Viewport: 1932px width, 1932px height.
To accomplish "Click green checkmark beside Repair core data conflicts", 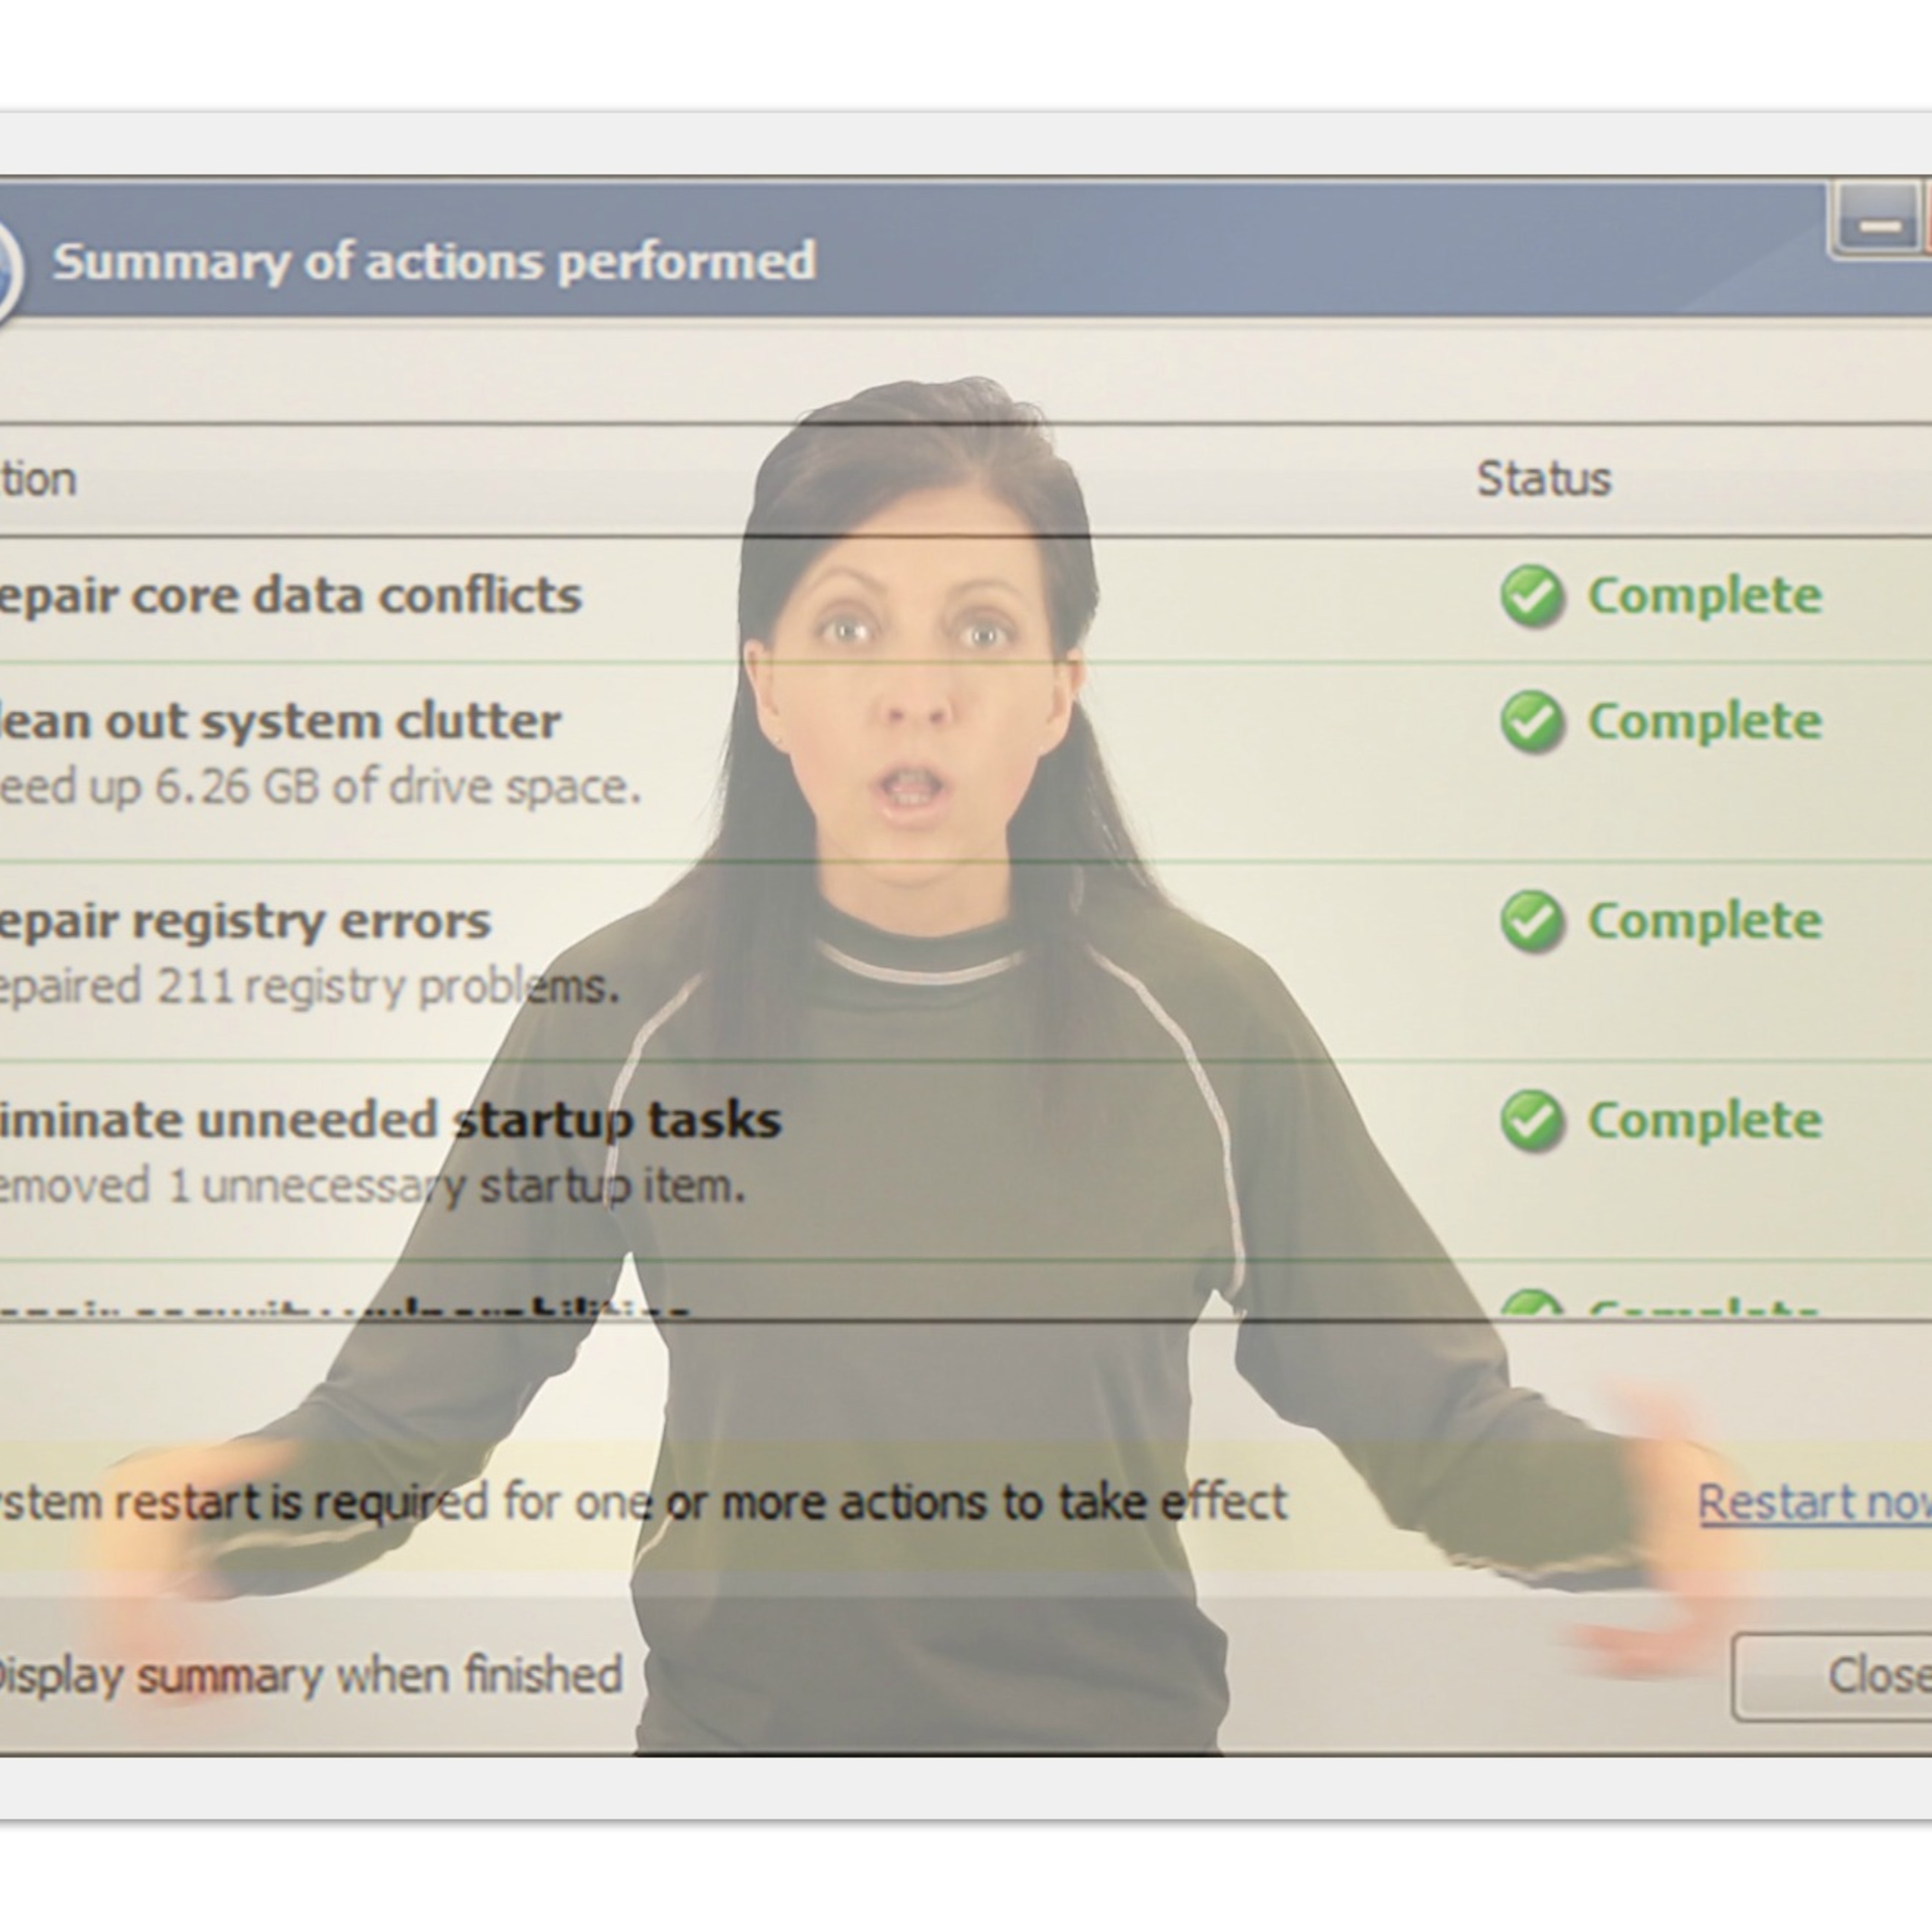I will click(1531, 596).
